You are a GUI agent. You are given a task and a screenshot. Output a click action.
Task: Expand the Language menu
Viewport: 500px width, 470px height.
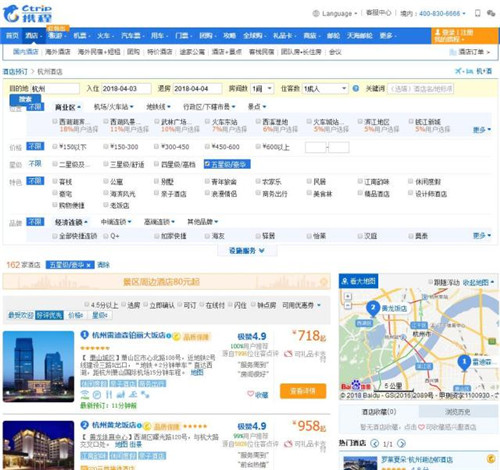click(335, 13)
